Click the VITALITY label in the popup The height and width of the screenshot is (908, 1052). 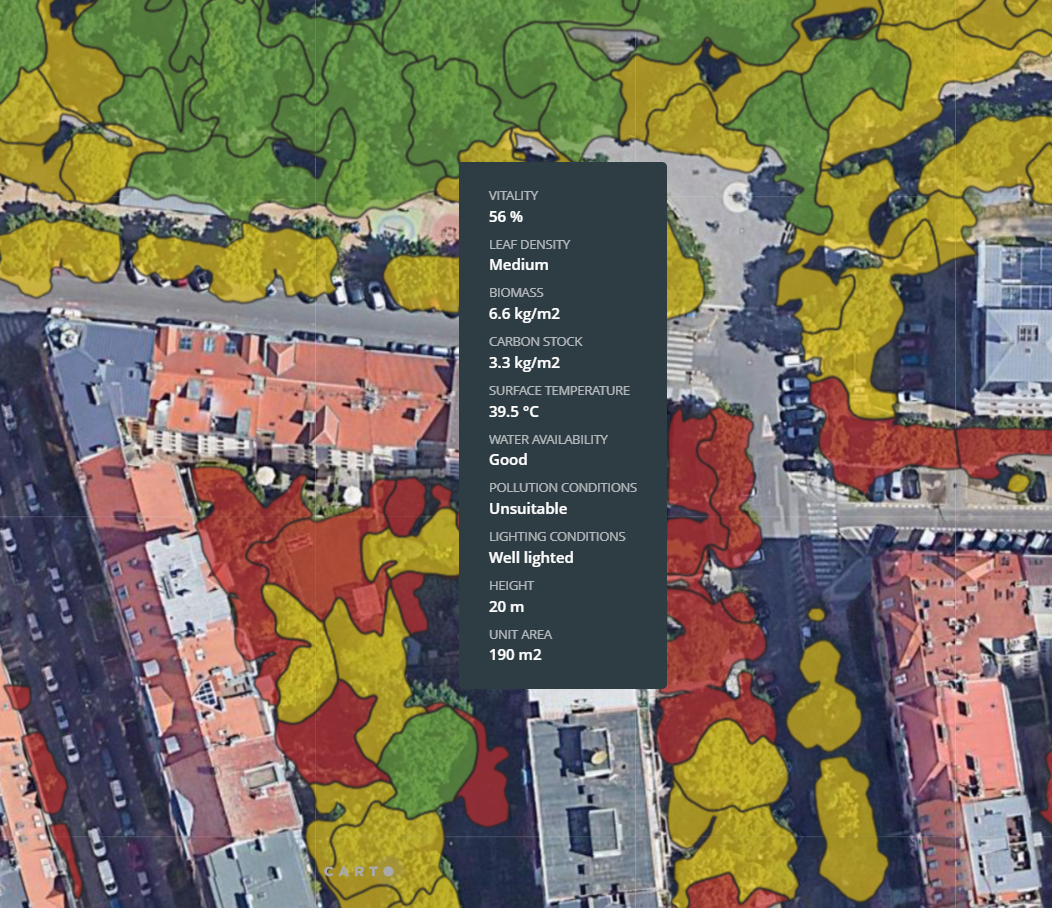pos(513,195)
